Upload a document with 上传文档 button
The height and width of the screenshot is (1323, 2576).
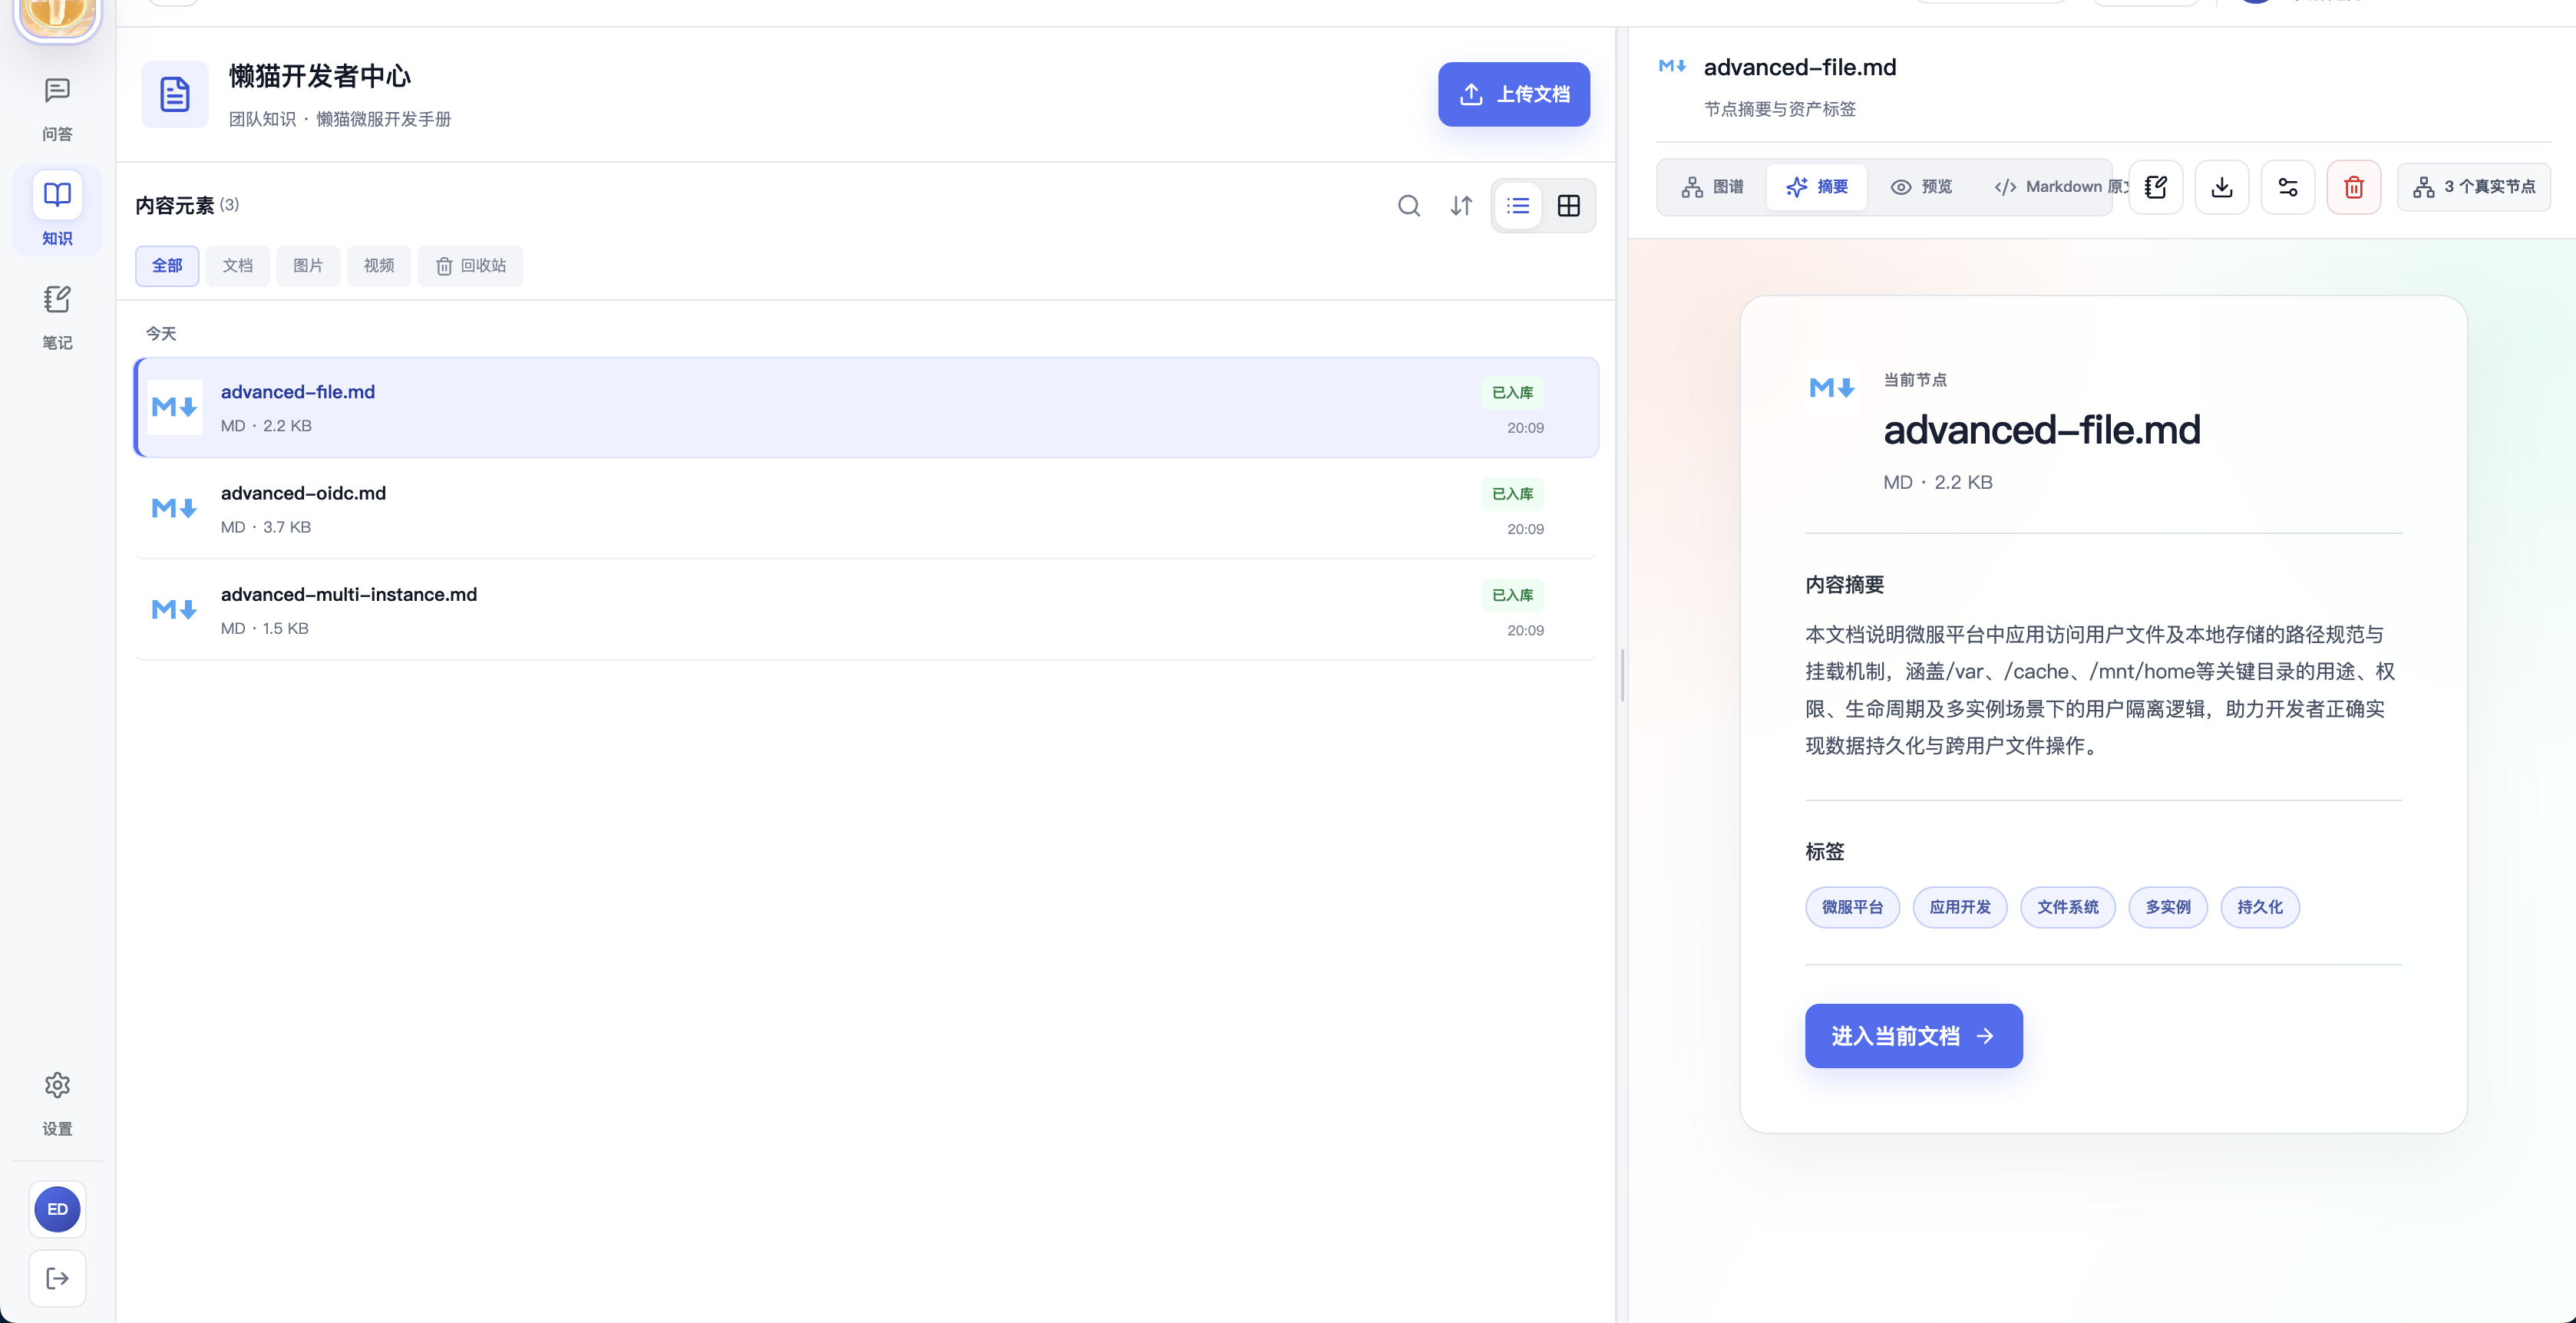coord(1514,94)
